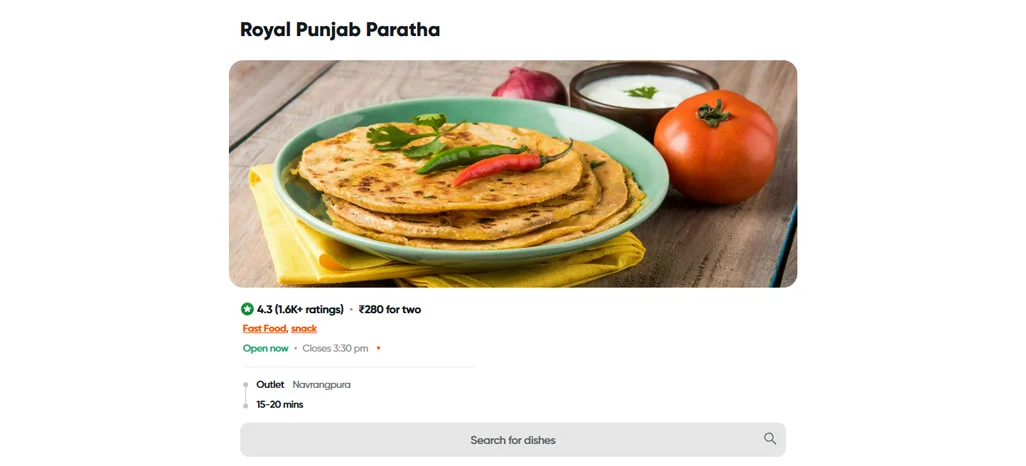The image size is (1026, 466).
Task: Click the outlet timeline dot icon
Action: (245, 385)
